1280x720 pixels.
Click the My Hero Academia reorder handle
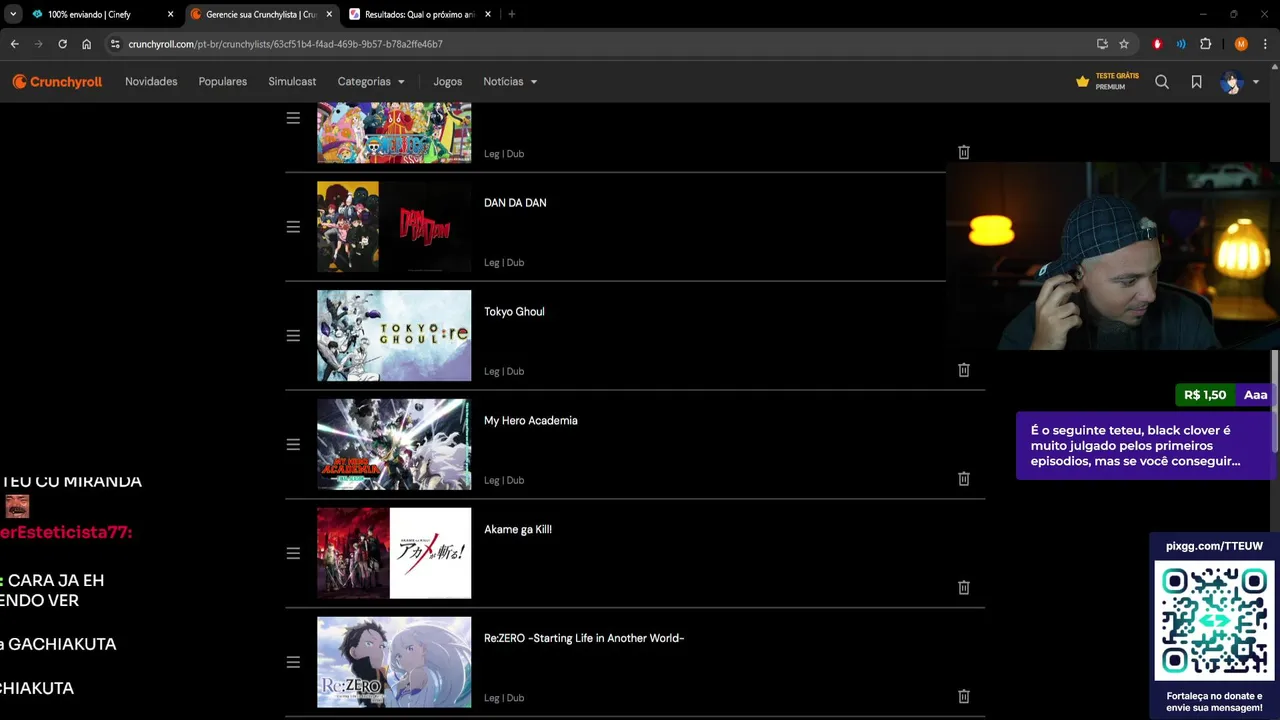pos(293,445)
